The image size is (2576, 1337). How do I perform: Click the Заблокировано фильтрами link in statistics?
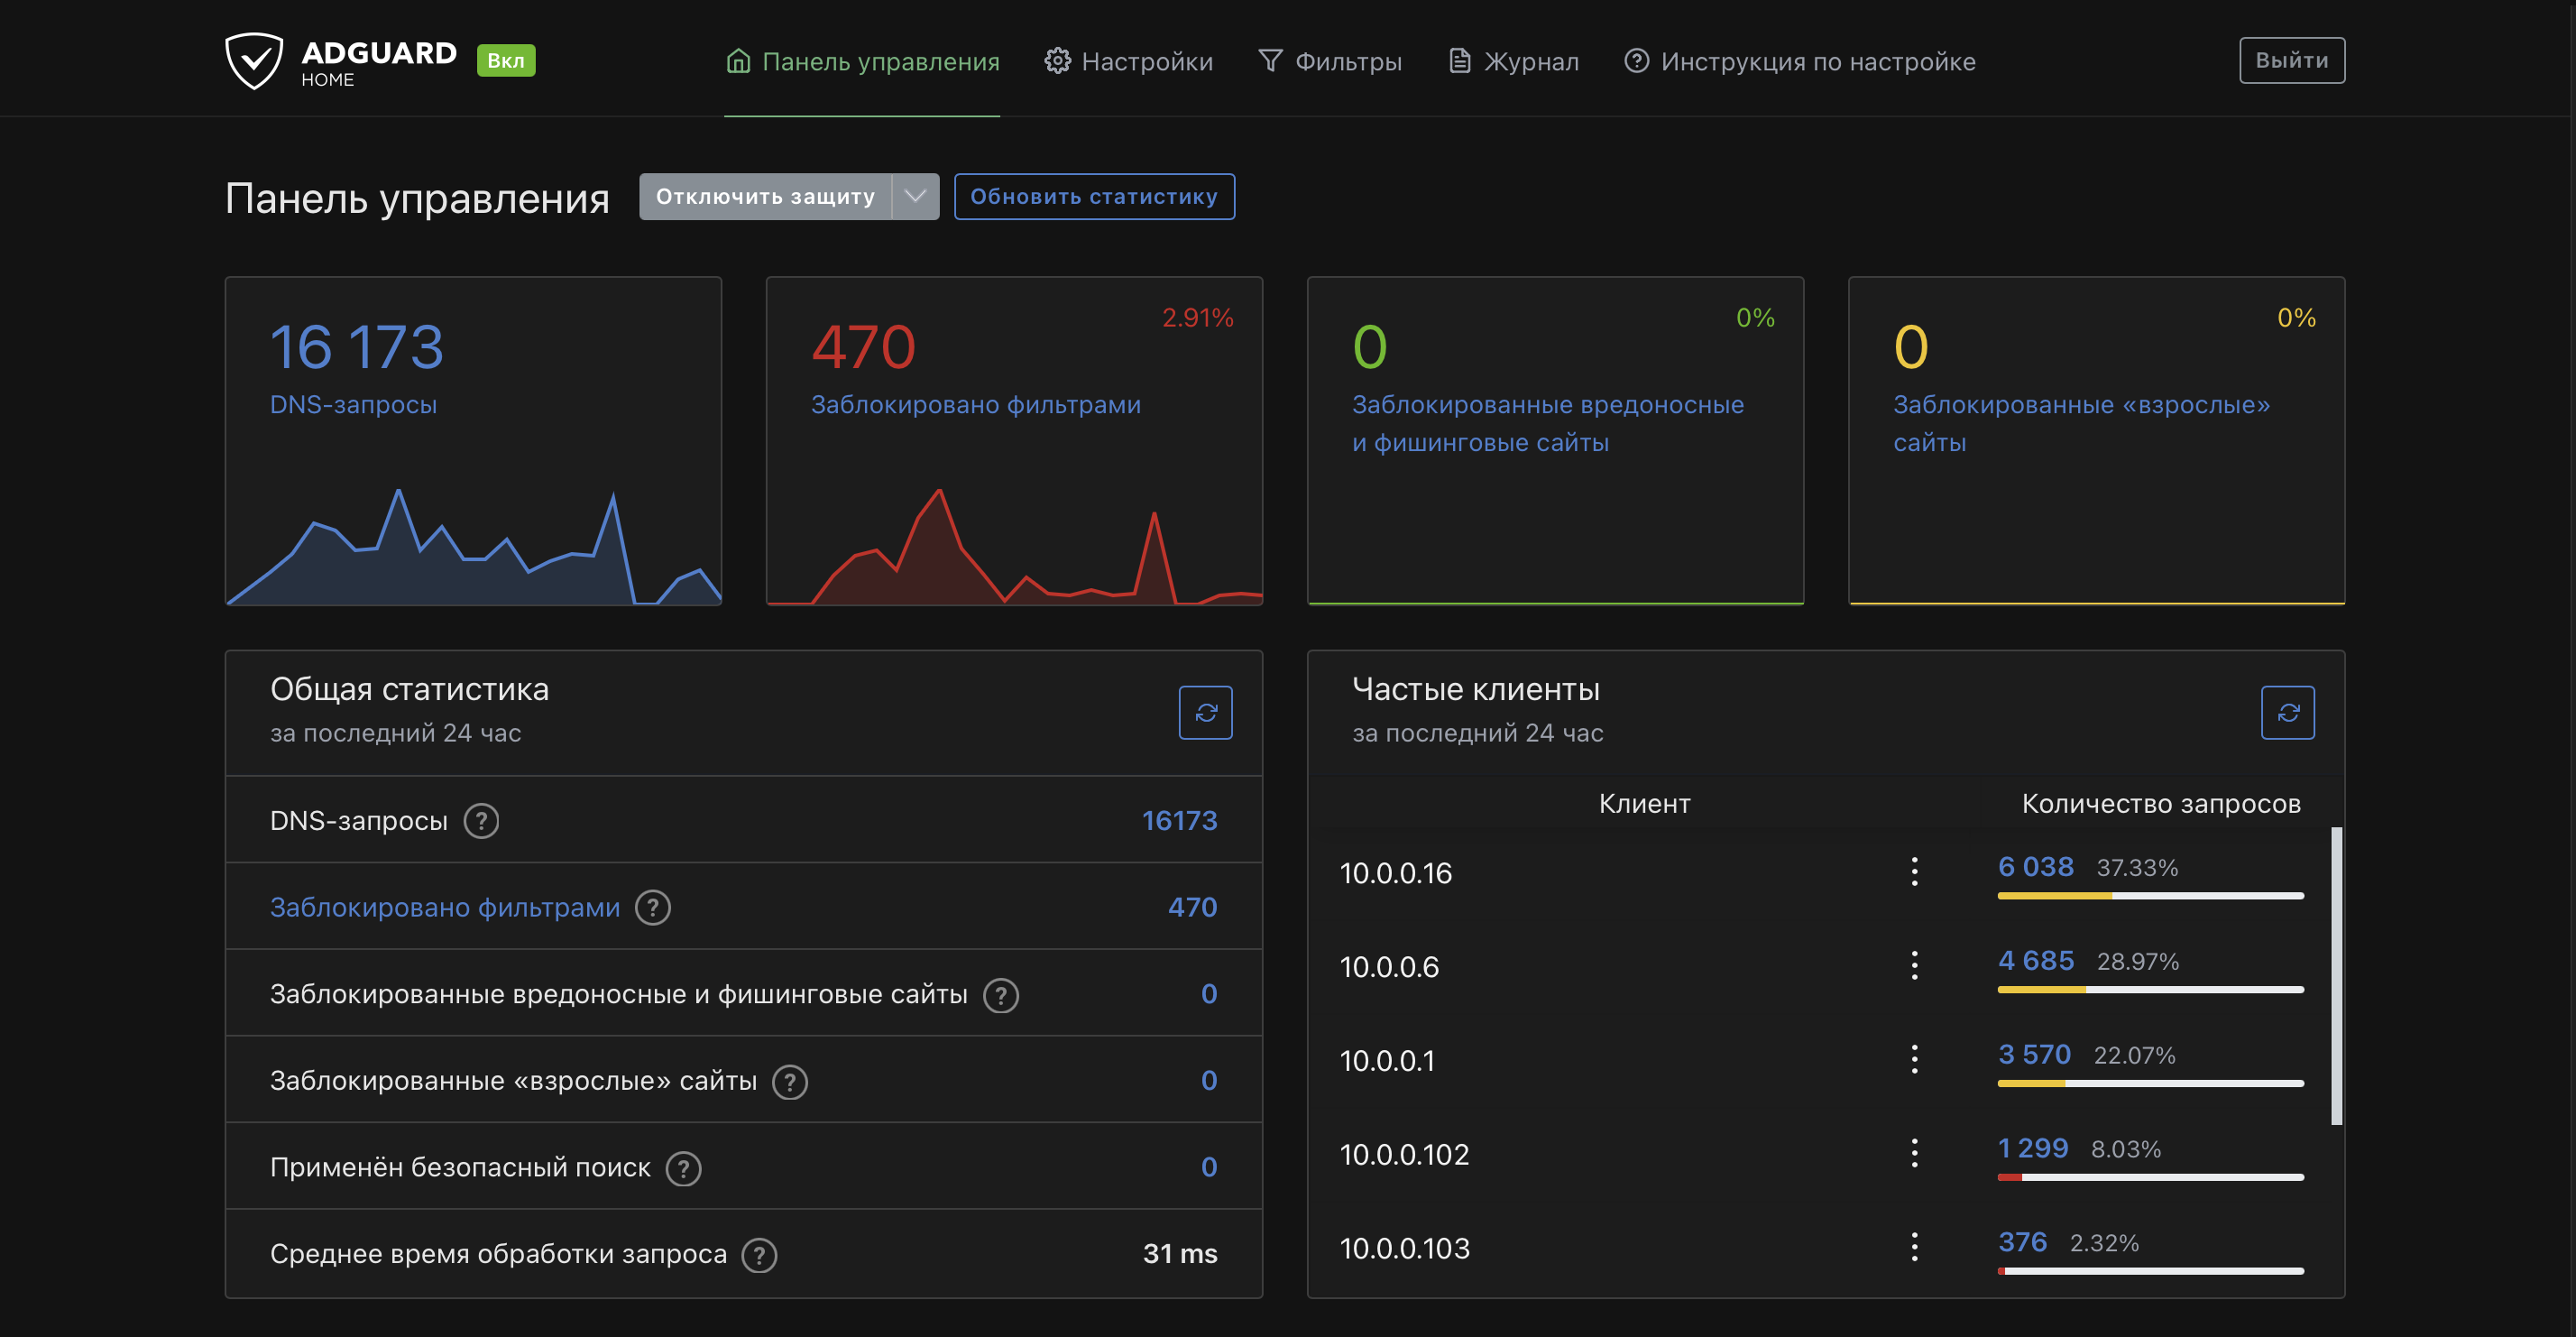click(445, 908)
